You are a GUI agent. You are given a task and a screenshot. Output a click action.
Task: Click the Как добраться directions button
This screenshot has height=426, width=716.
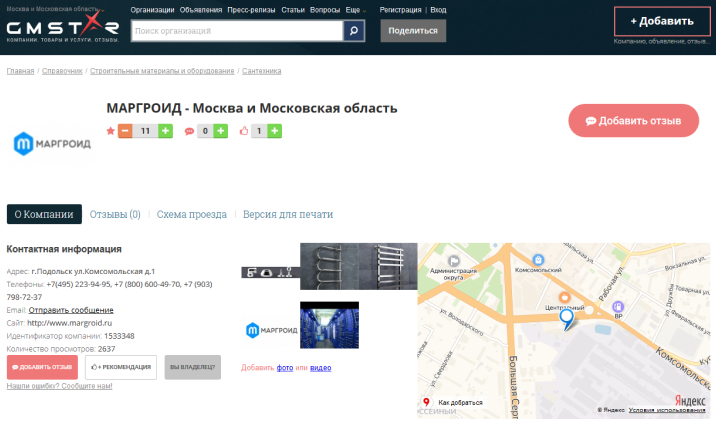(452, 402)
